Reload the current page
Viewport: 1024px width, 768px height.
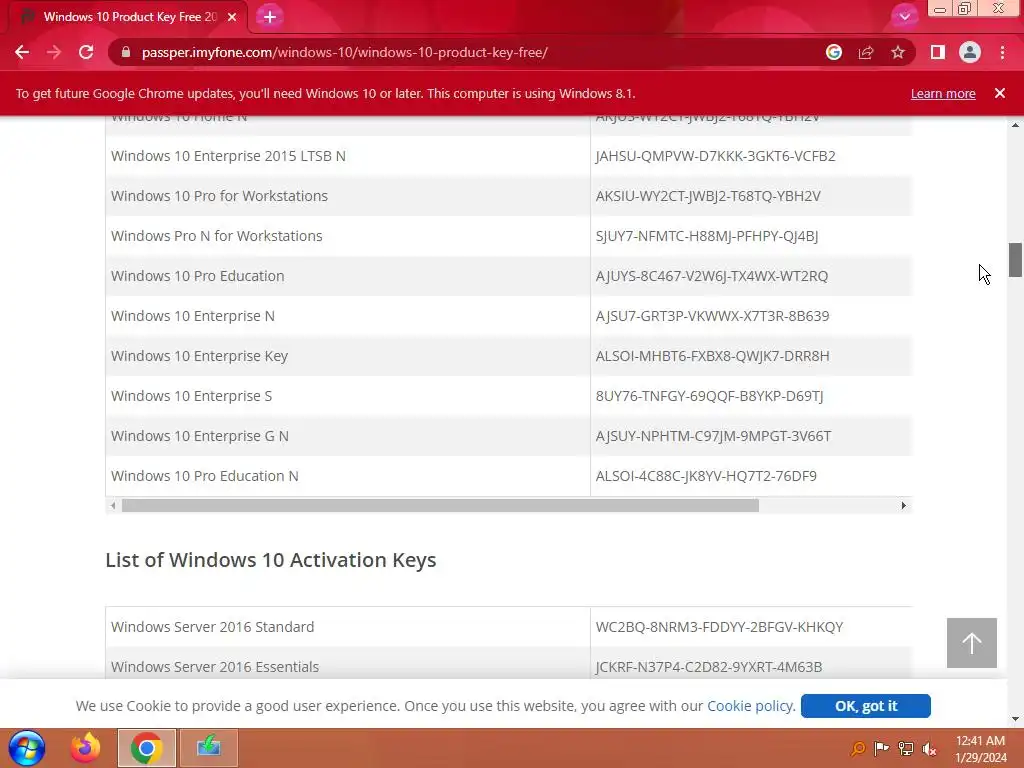pos(86,52)
